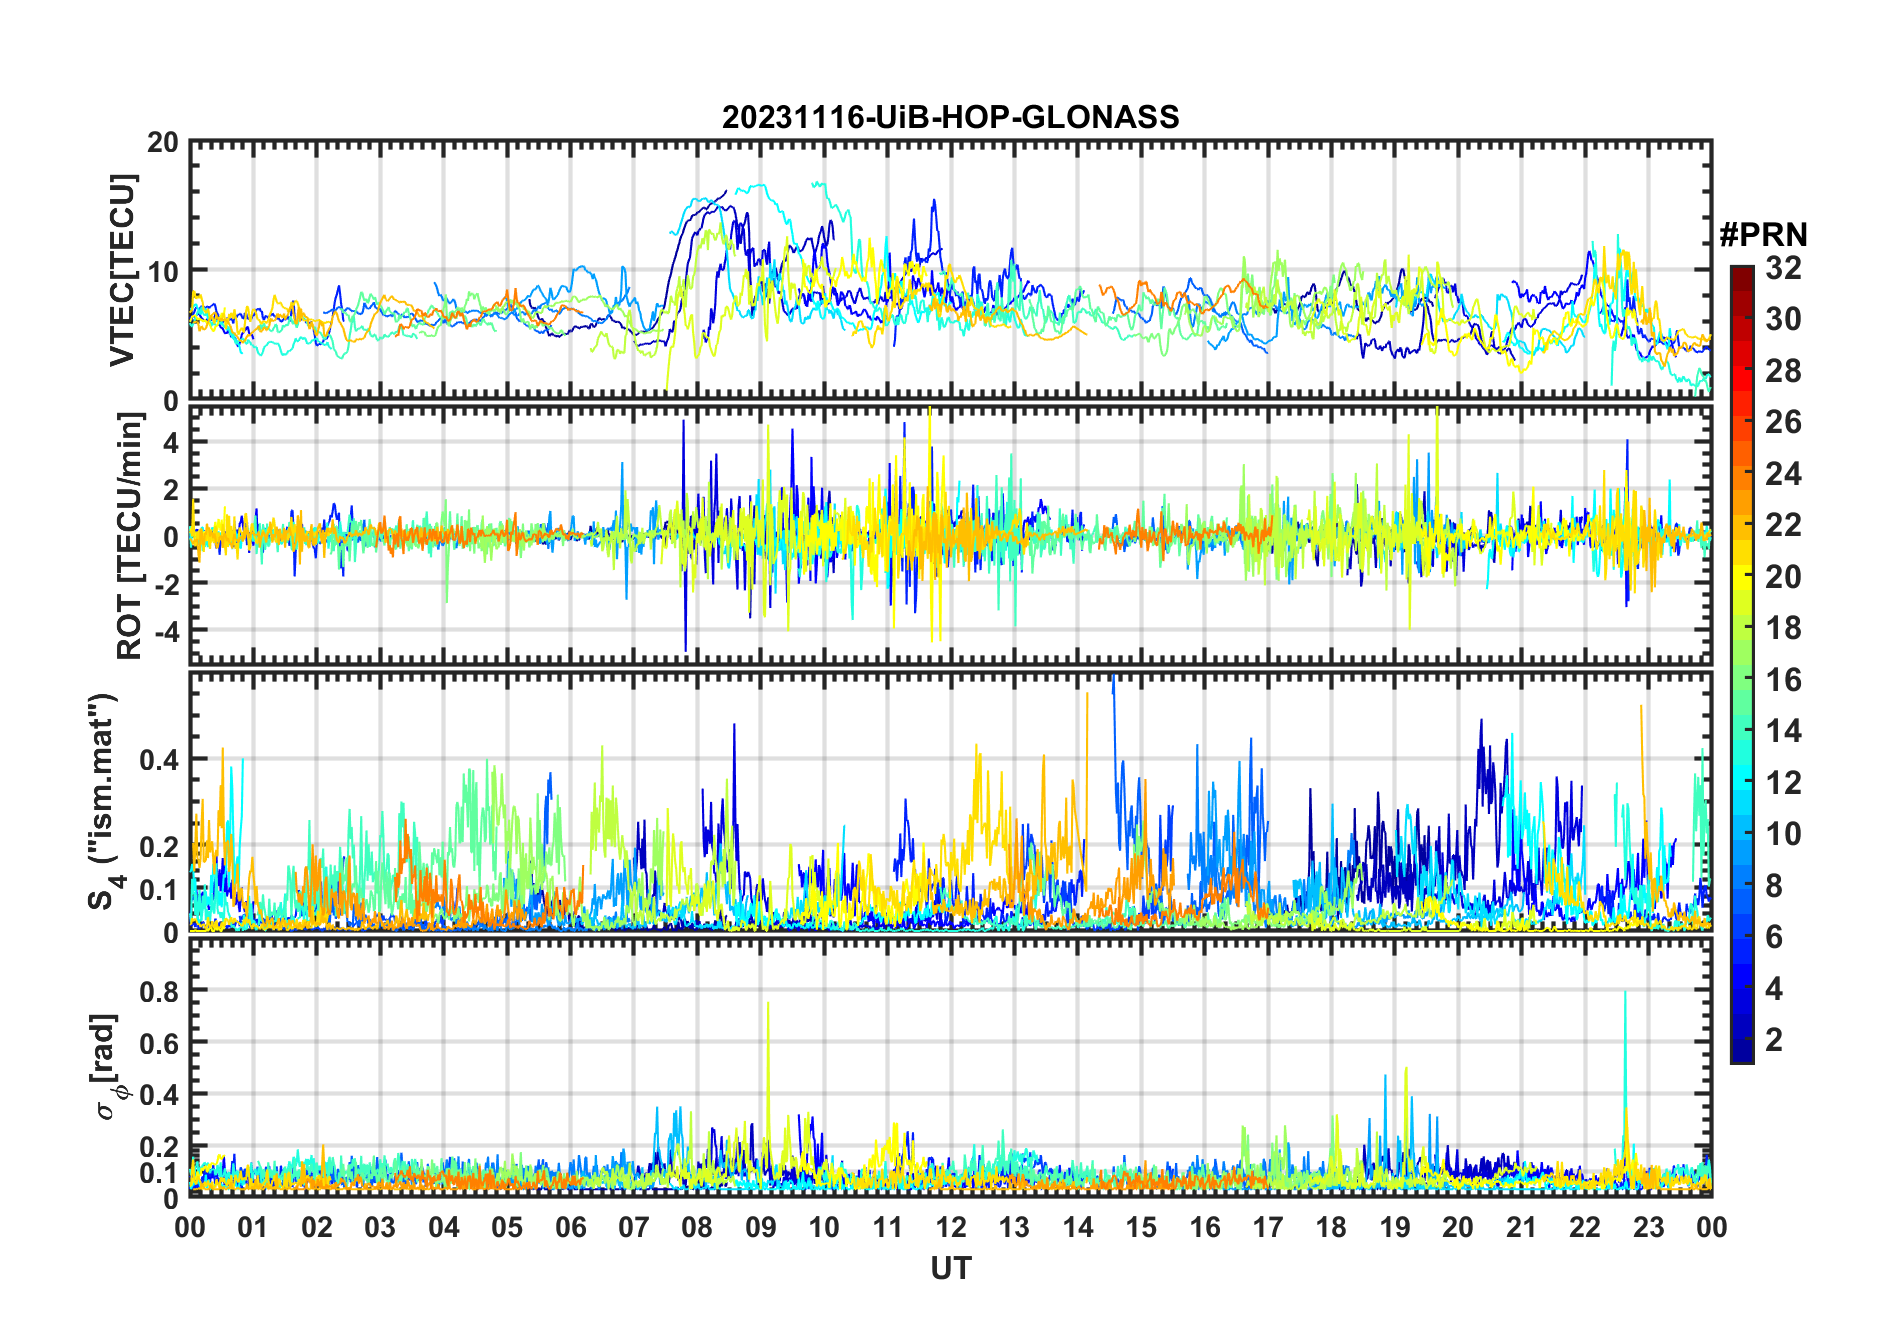This screenshot has width=1902, height=1330.
Task: Click the "16" label on the PRN colorbar
Action: tap(1784, 680)
